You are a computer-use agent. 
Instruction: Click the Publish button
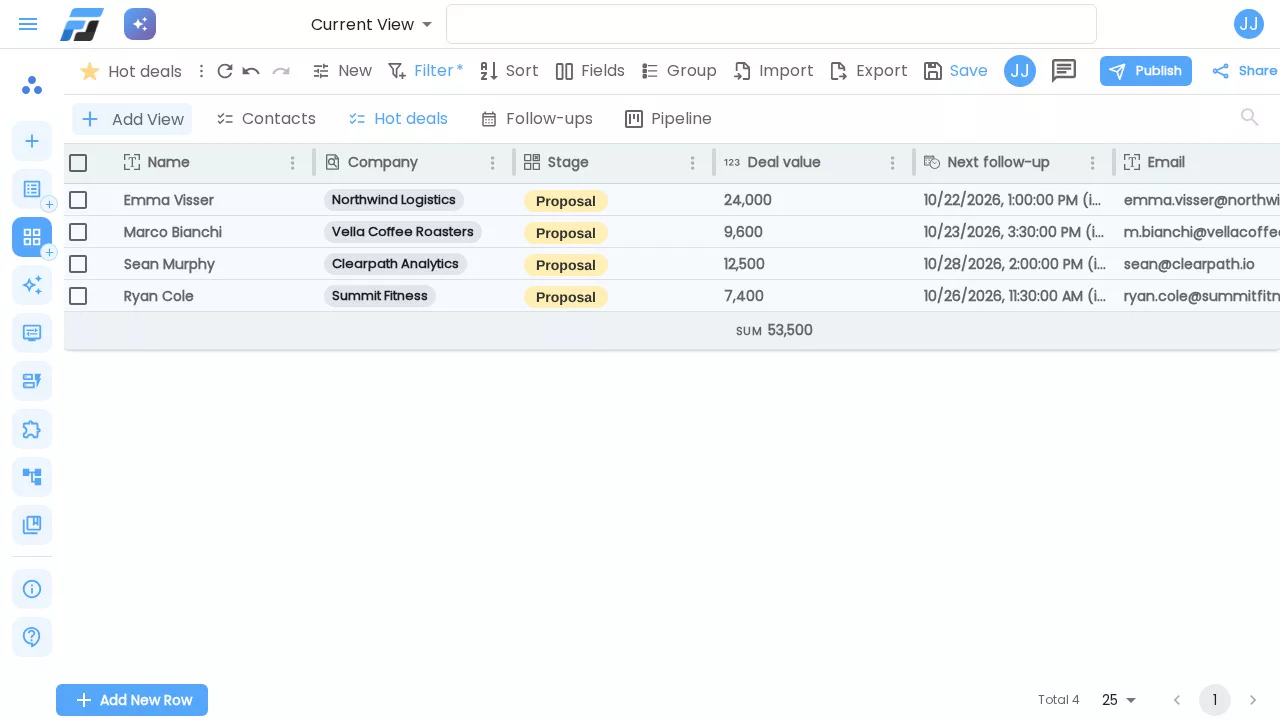pyautogui.click(x=1146, y=71)
